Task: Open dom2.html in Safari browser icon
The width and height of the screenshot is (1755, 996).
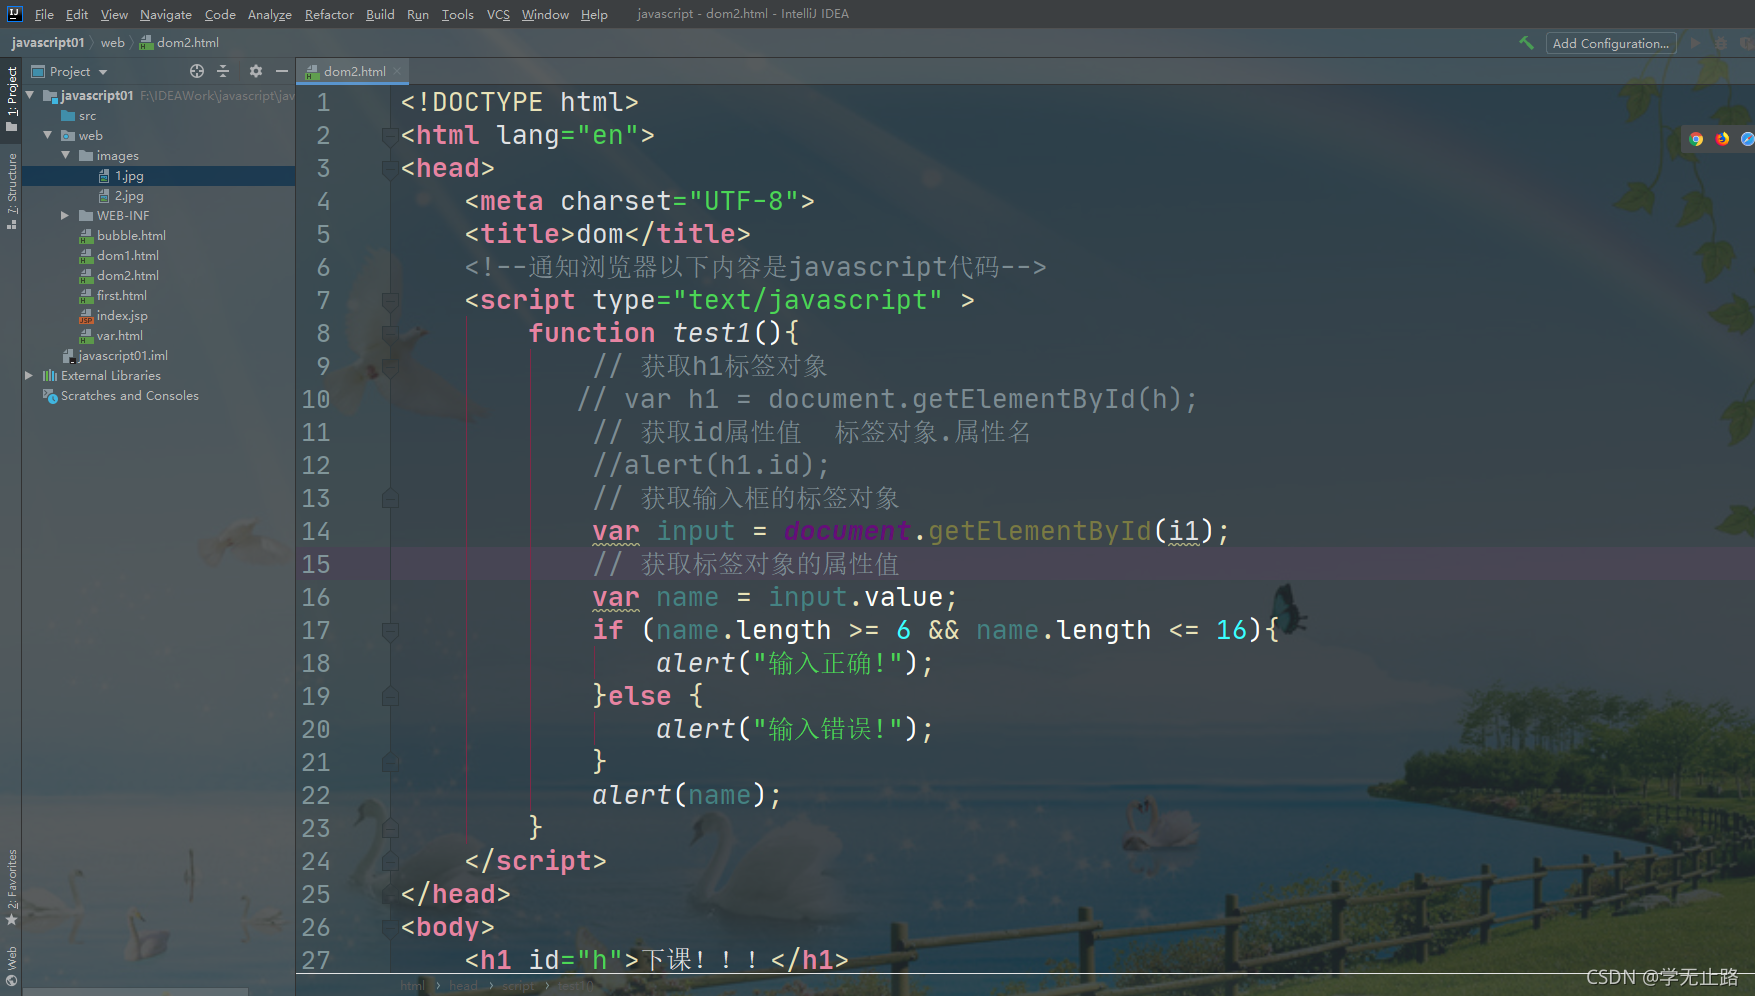Action: [x=1747, y=139]
